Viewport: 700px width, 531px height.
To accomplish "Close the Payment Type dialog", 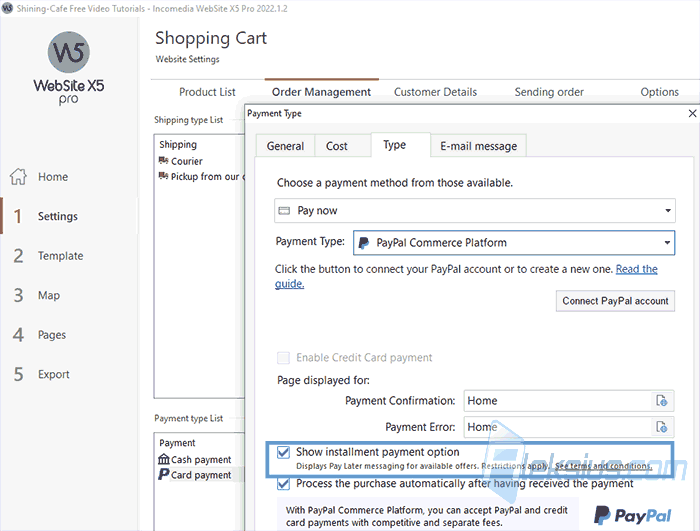I will 692,113.
